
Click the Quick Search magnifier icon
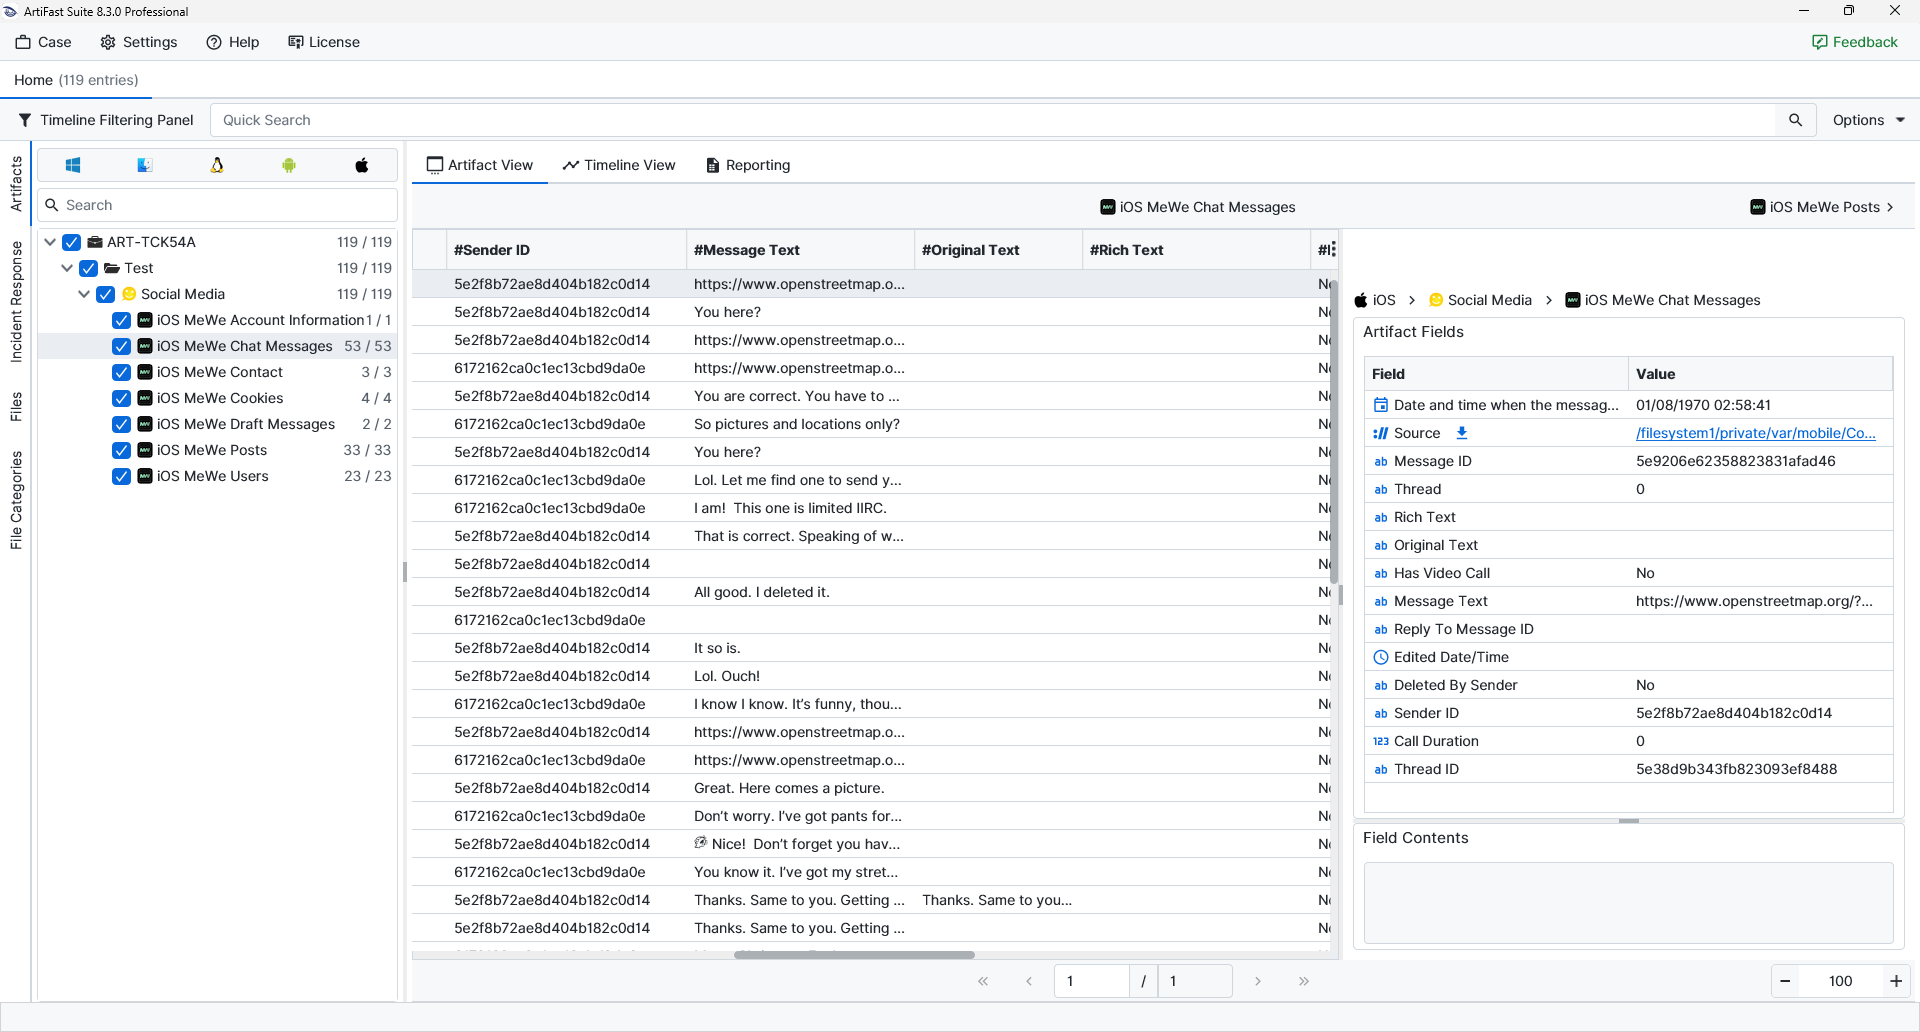[1795, 120]
